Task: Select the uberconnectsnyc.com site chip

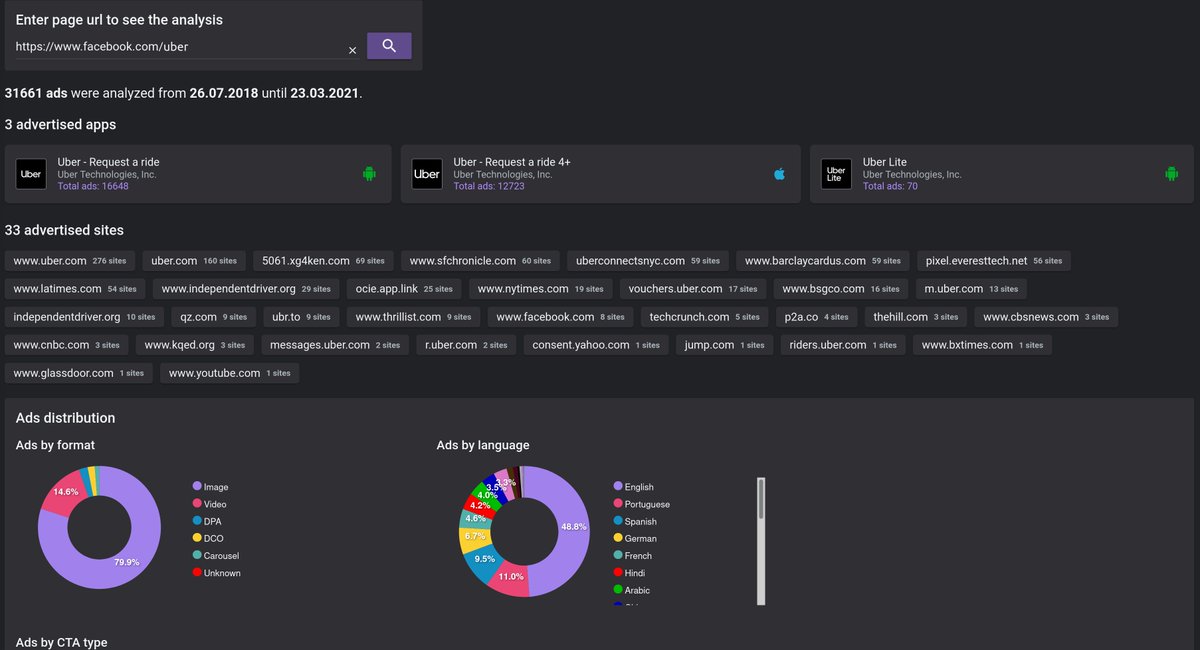Action: pos(648,261)
